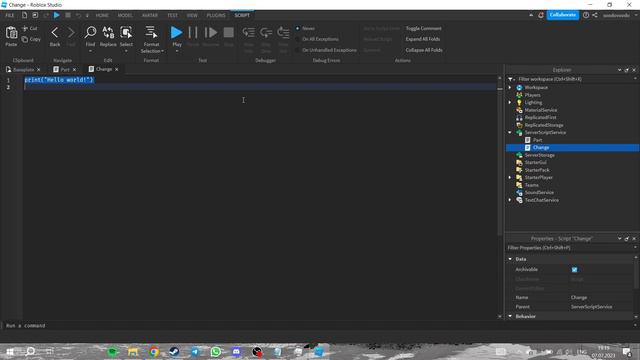Switch to the VIEW ribbon tab
This screenshot has height=360, width=640.
point(192,16)
